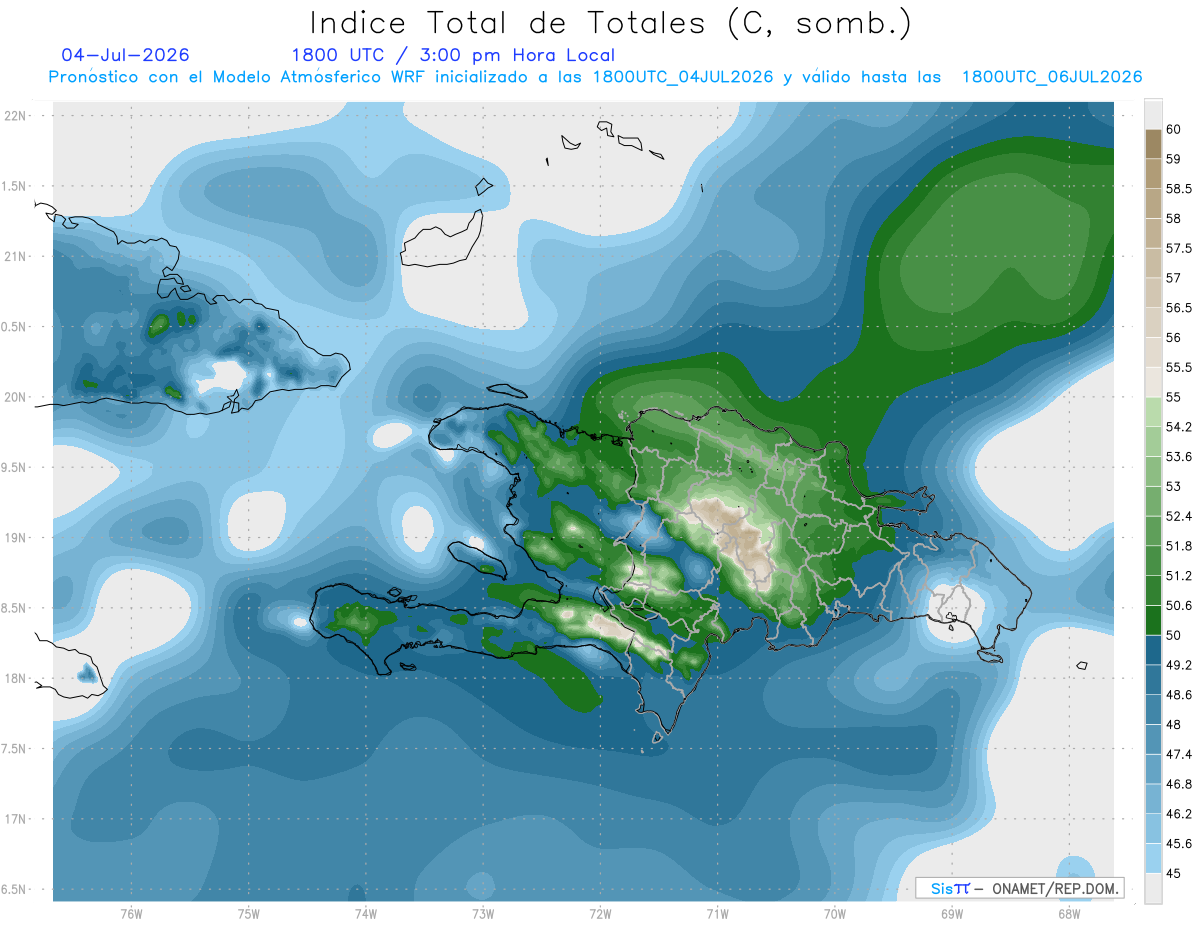Click the '76W' longitude label
This screenshot has width=1200, height=927.
click(x=131, y=914)
